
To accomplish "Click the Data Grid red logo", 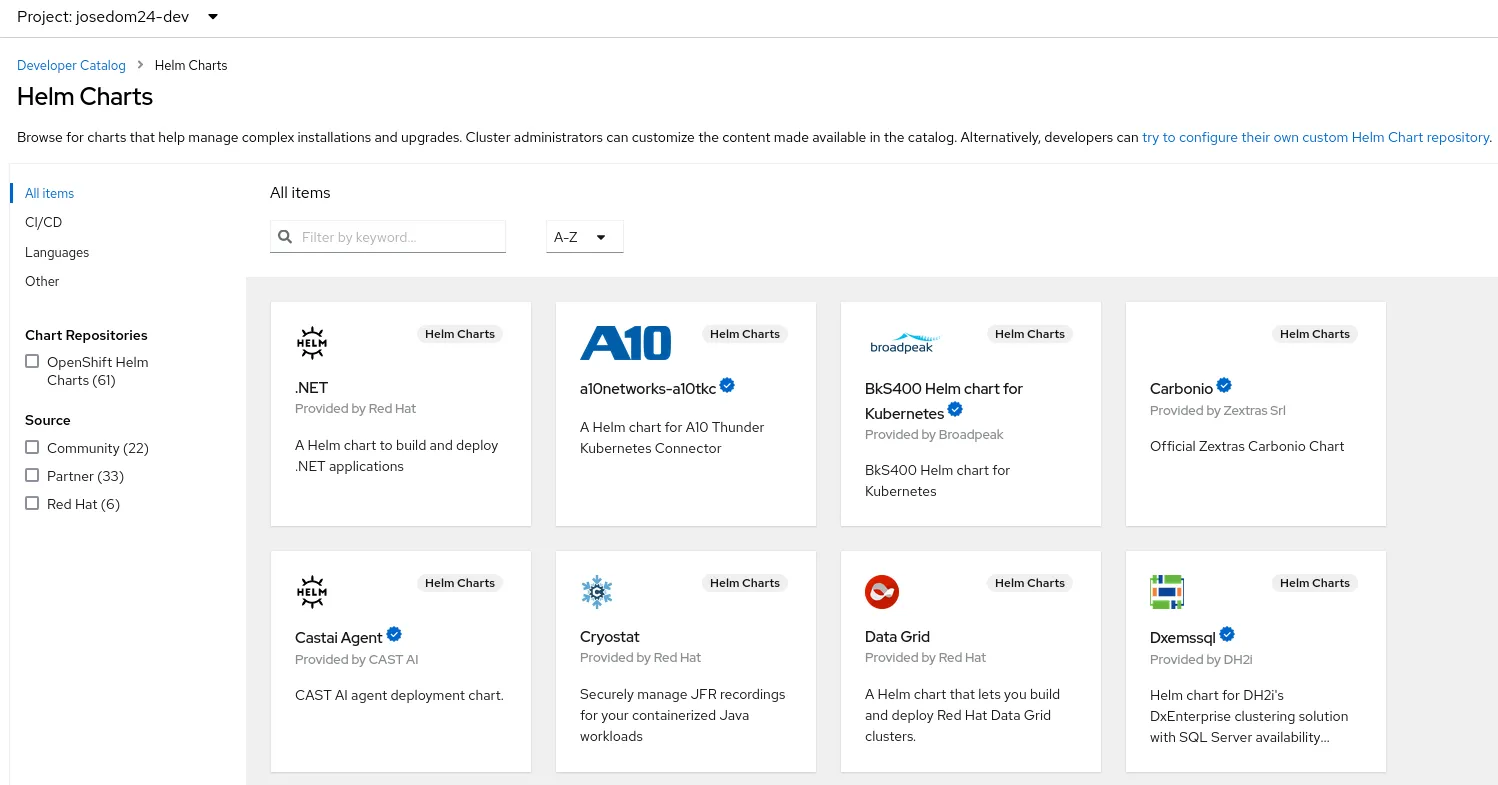I will pyautogui.click(x=882, y=592).
